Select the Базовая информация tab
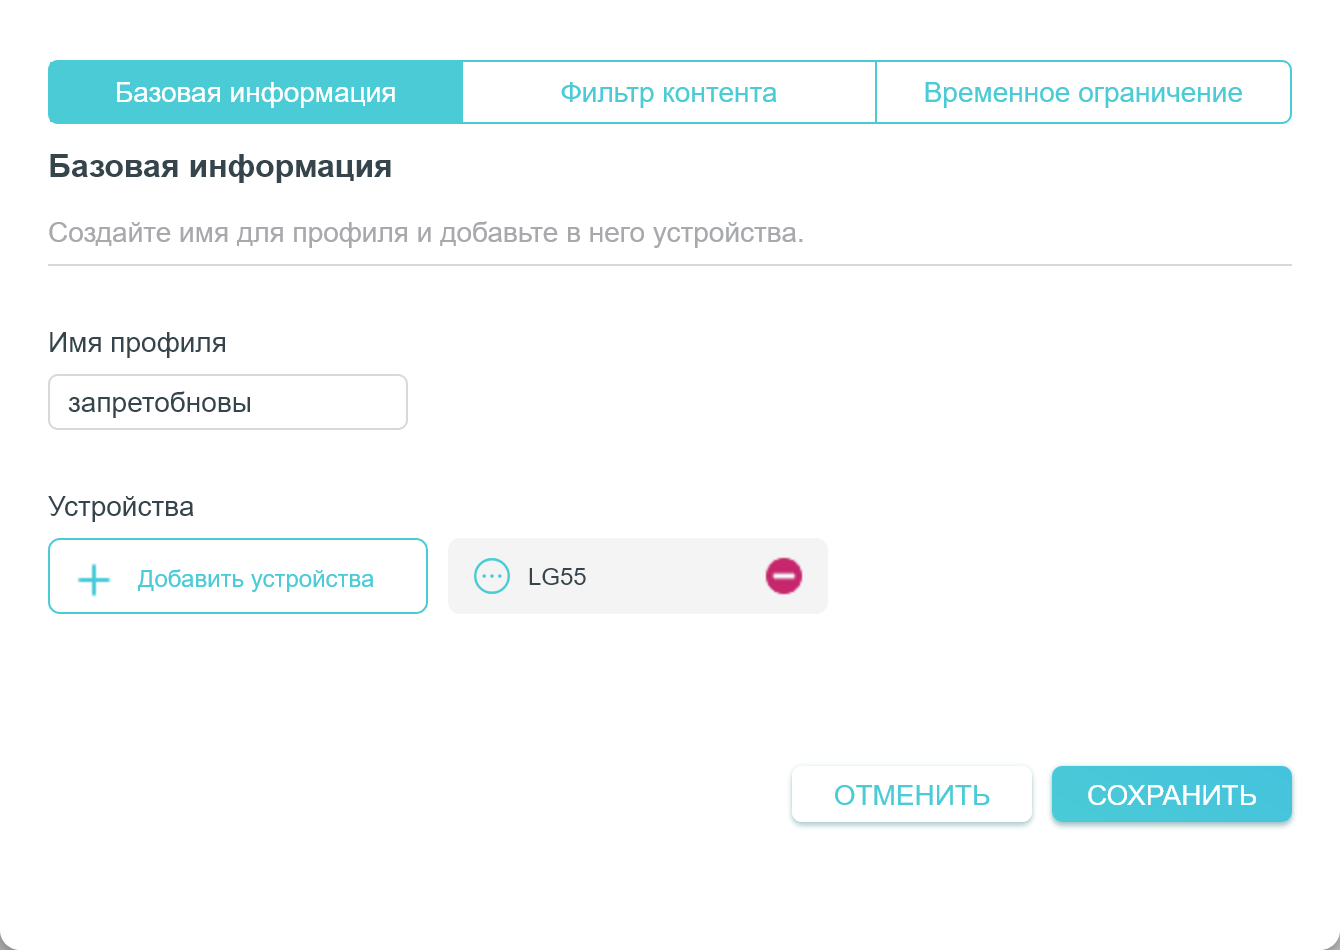This screenshot has height=950, width=1340. 256,93
